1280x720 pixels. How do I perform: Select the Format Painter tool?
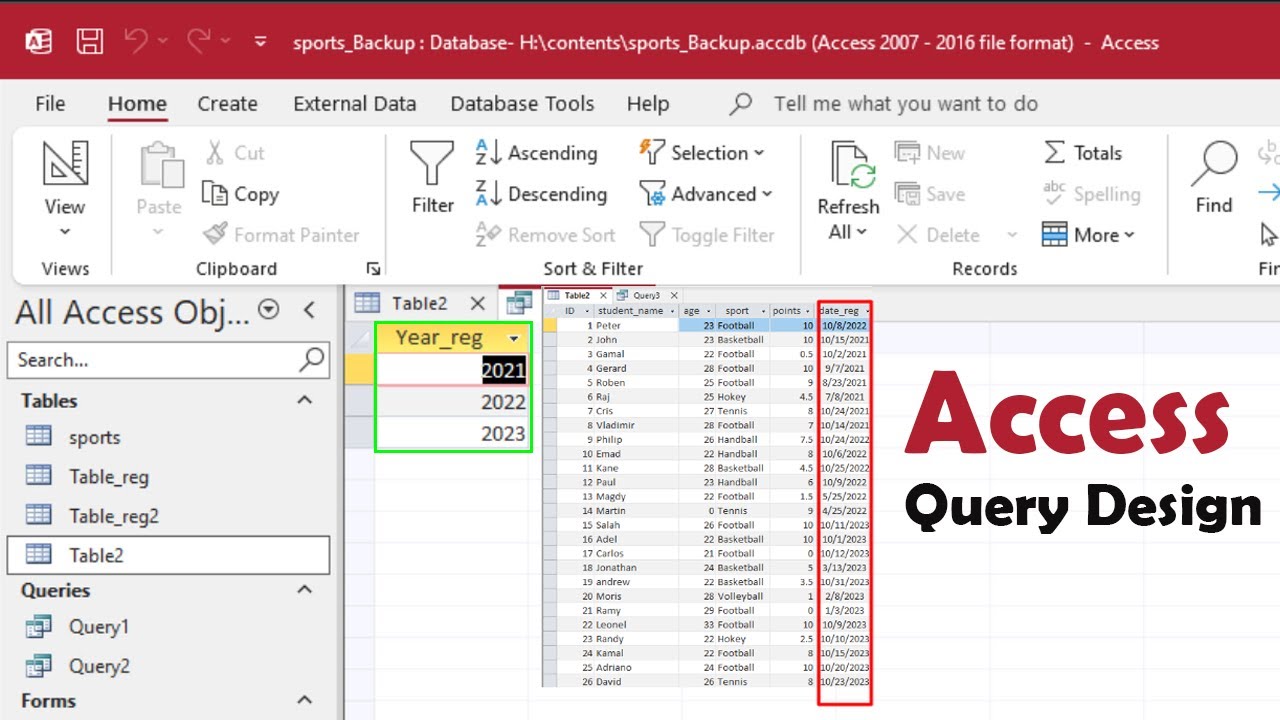click(x=281, y=235)
